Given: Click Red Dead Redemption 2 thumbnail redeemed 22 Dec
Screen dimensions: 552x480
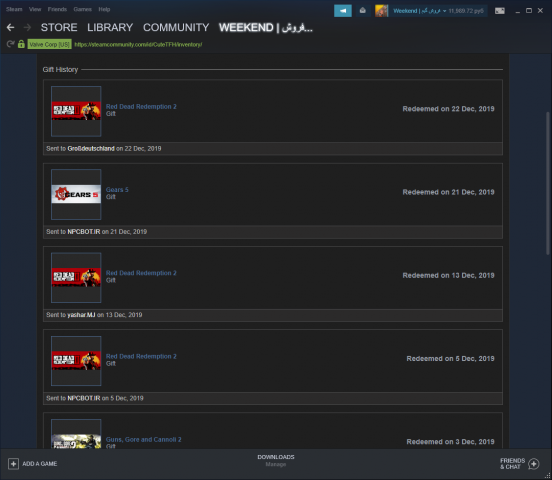Looking at the screenshot, I should pyautogui.click(x=76, y=111).
